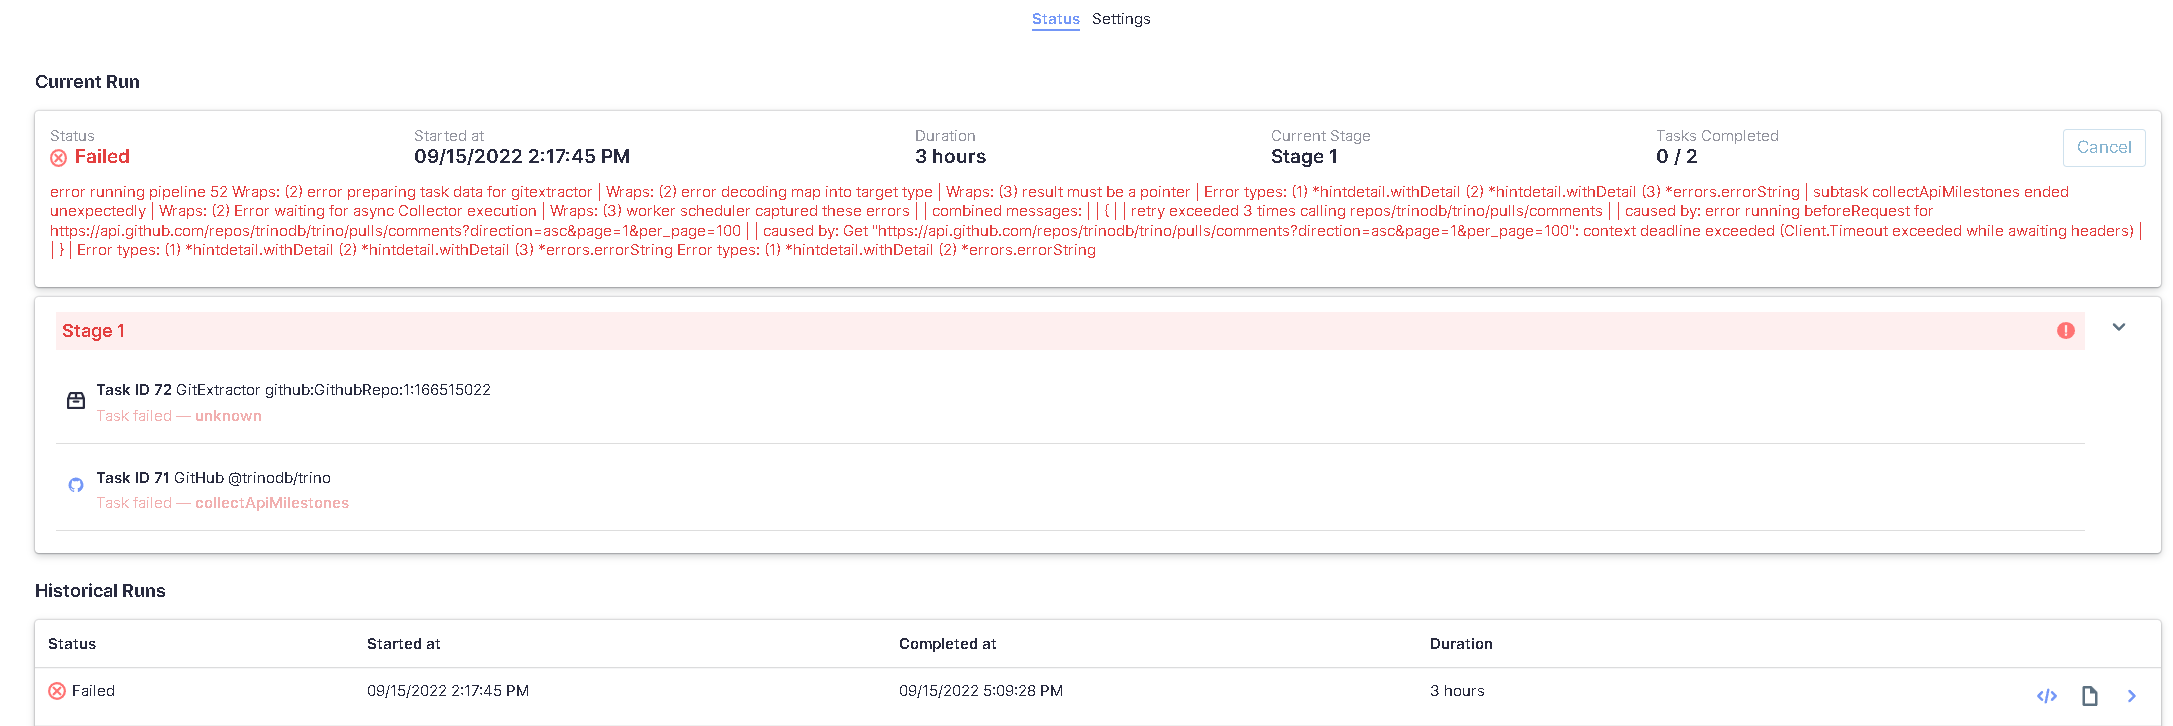Click the started time 09/15/2022 2:17:45 PM in Current Run
The width and height of the screenshot is (2173, 726).
coord(522,157)
